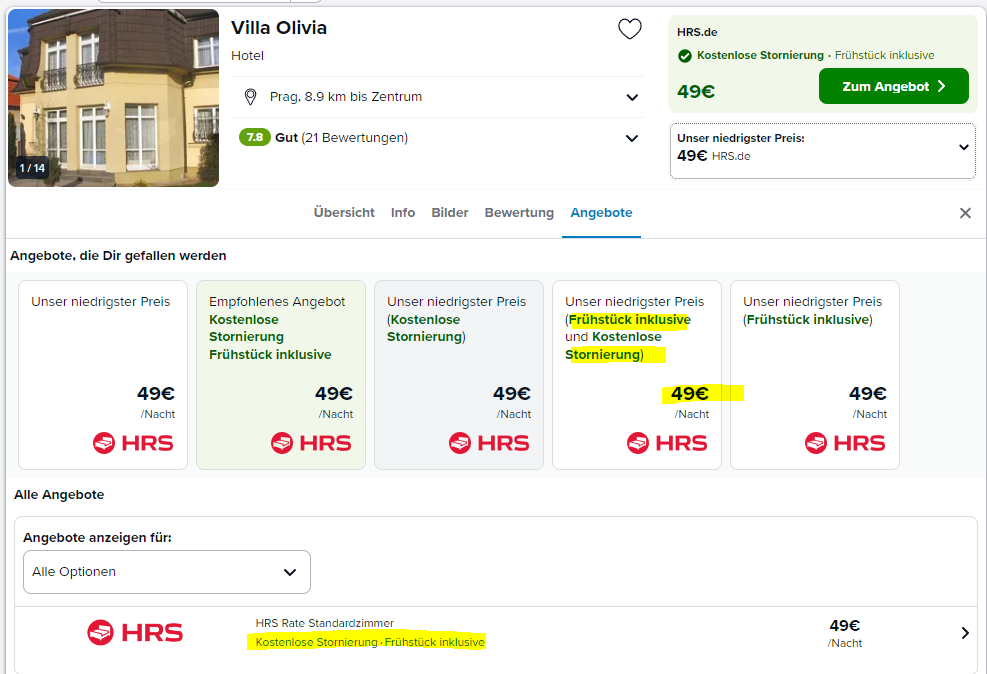The image size is (987, 674).
Task: Click the HRS logo in Alle Angebote row
Action: 135,632
